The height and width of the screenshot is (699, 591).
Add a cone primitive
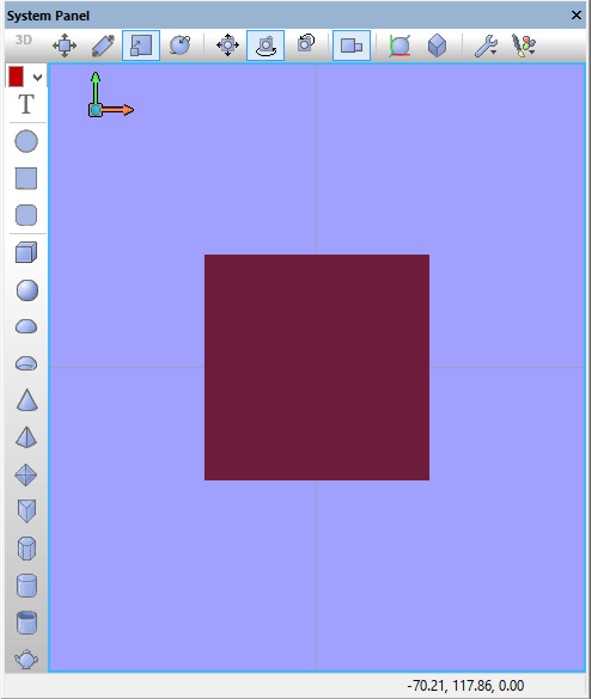tap(27, 400)
